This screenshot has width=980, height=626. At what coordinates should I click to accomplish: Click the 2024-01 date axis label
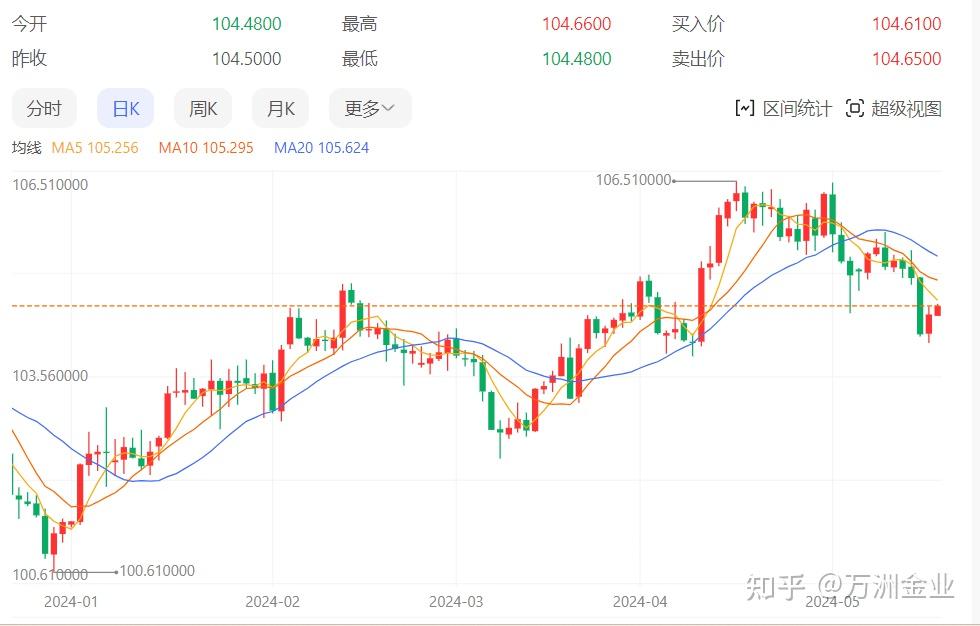pyautogui.click(x=71, y=602)
